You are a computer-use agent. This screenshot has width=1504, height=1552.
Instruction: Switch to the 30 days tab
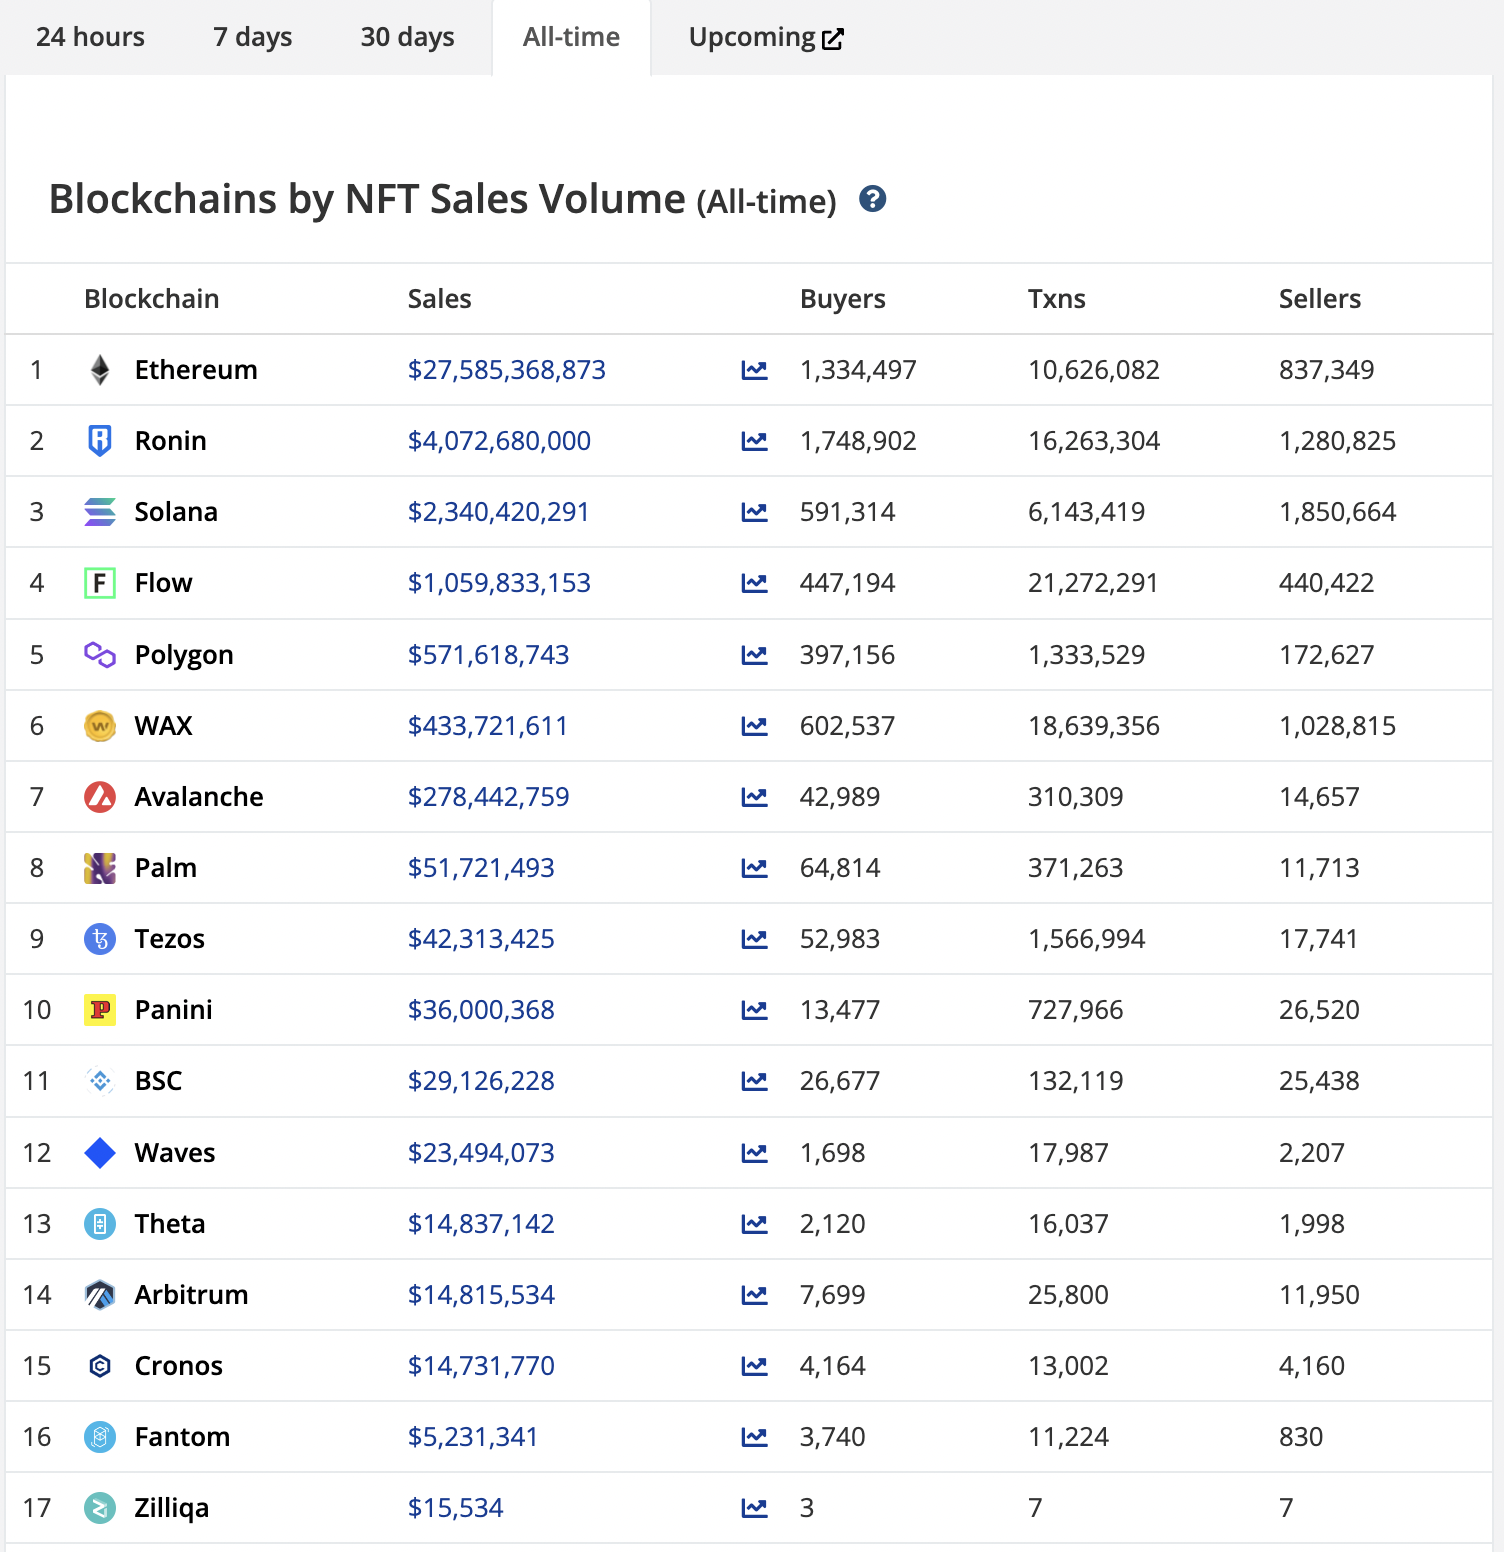[x=407, y=37]
